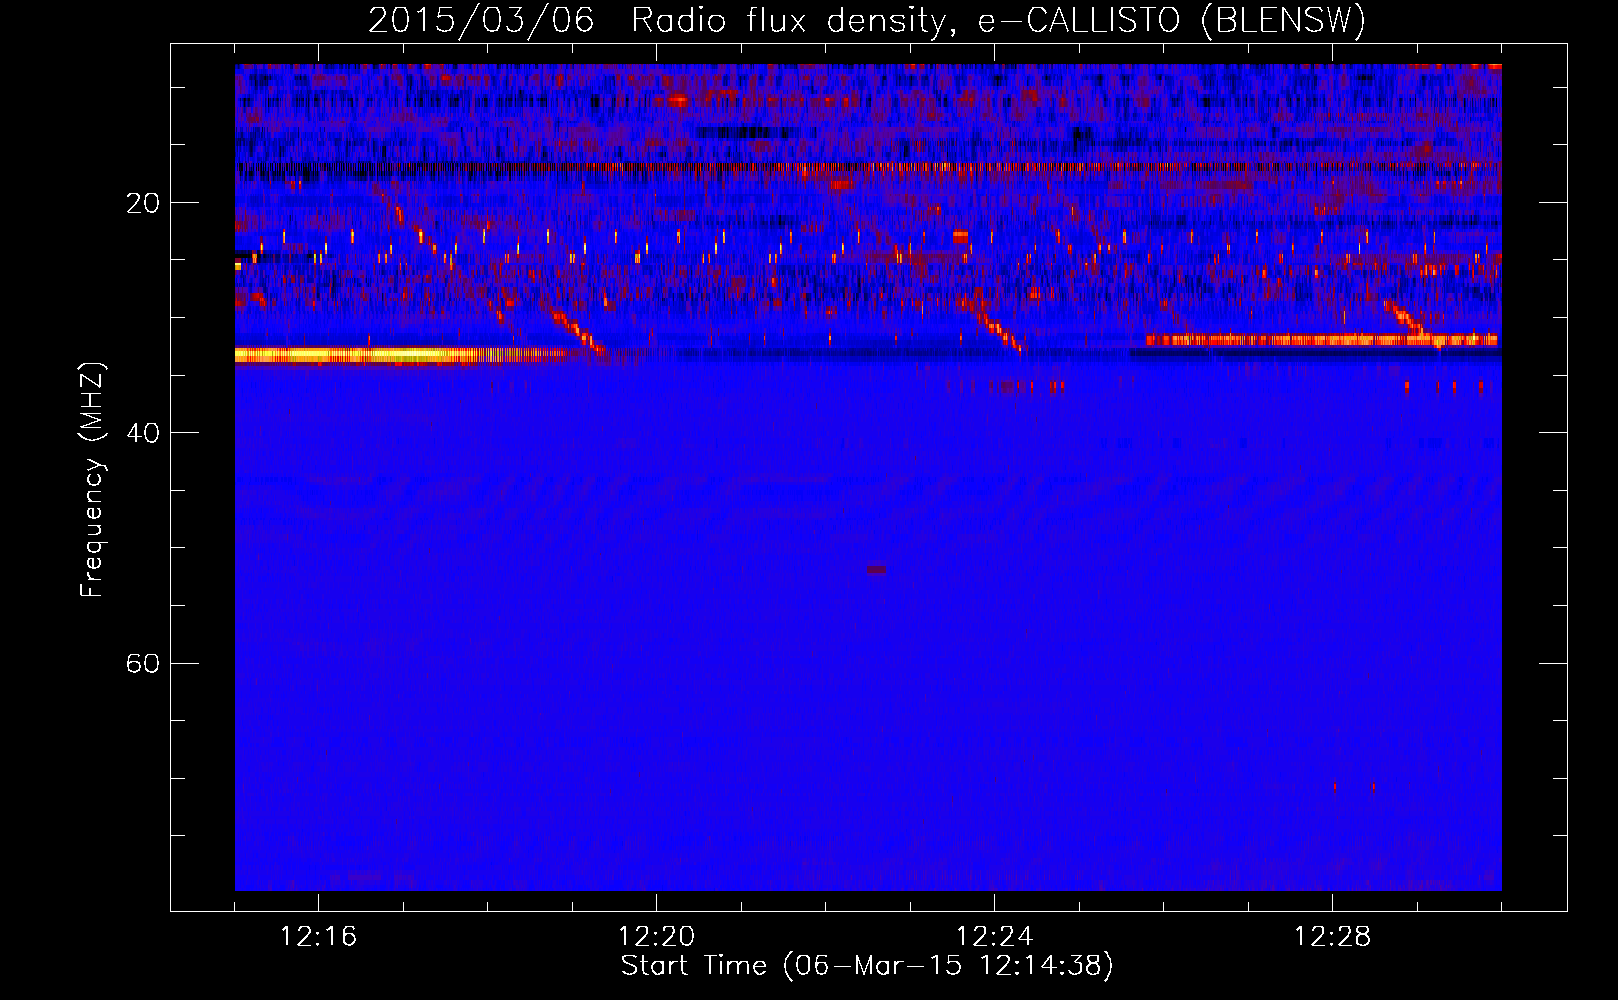This screenshot has height=1000, width=1618.
Task: Click the plot title '2015/03/06 Radio flux density'
Action: pos(658,20)
